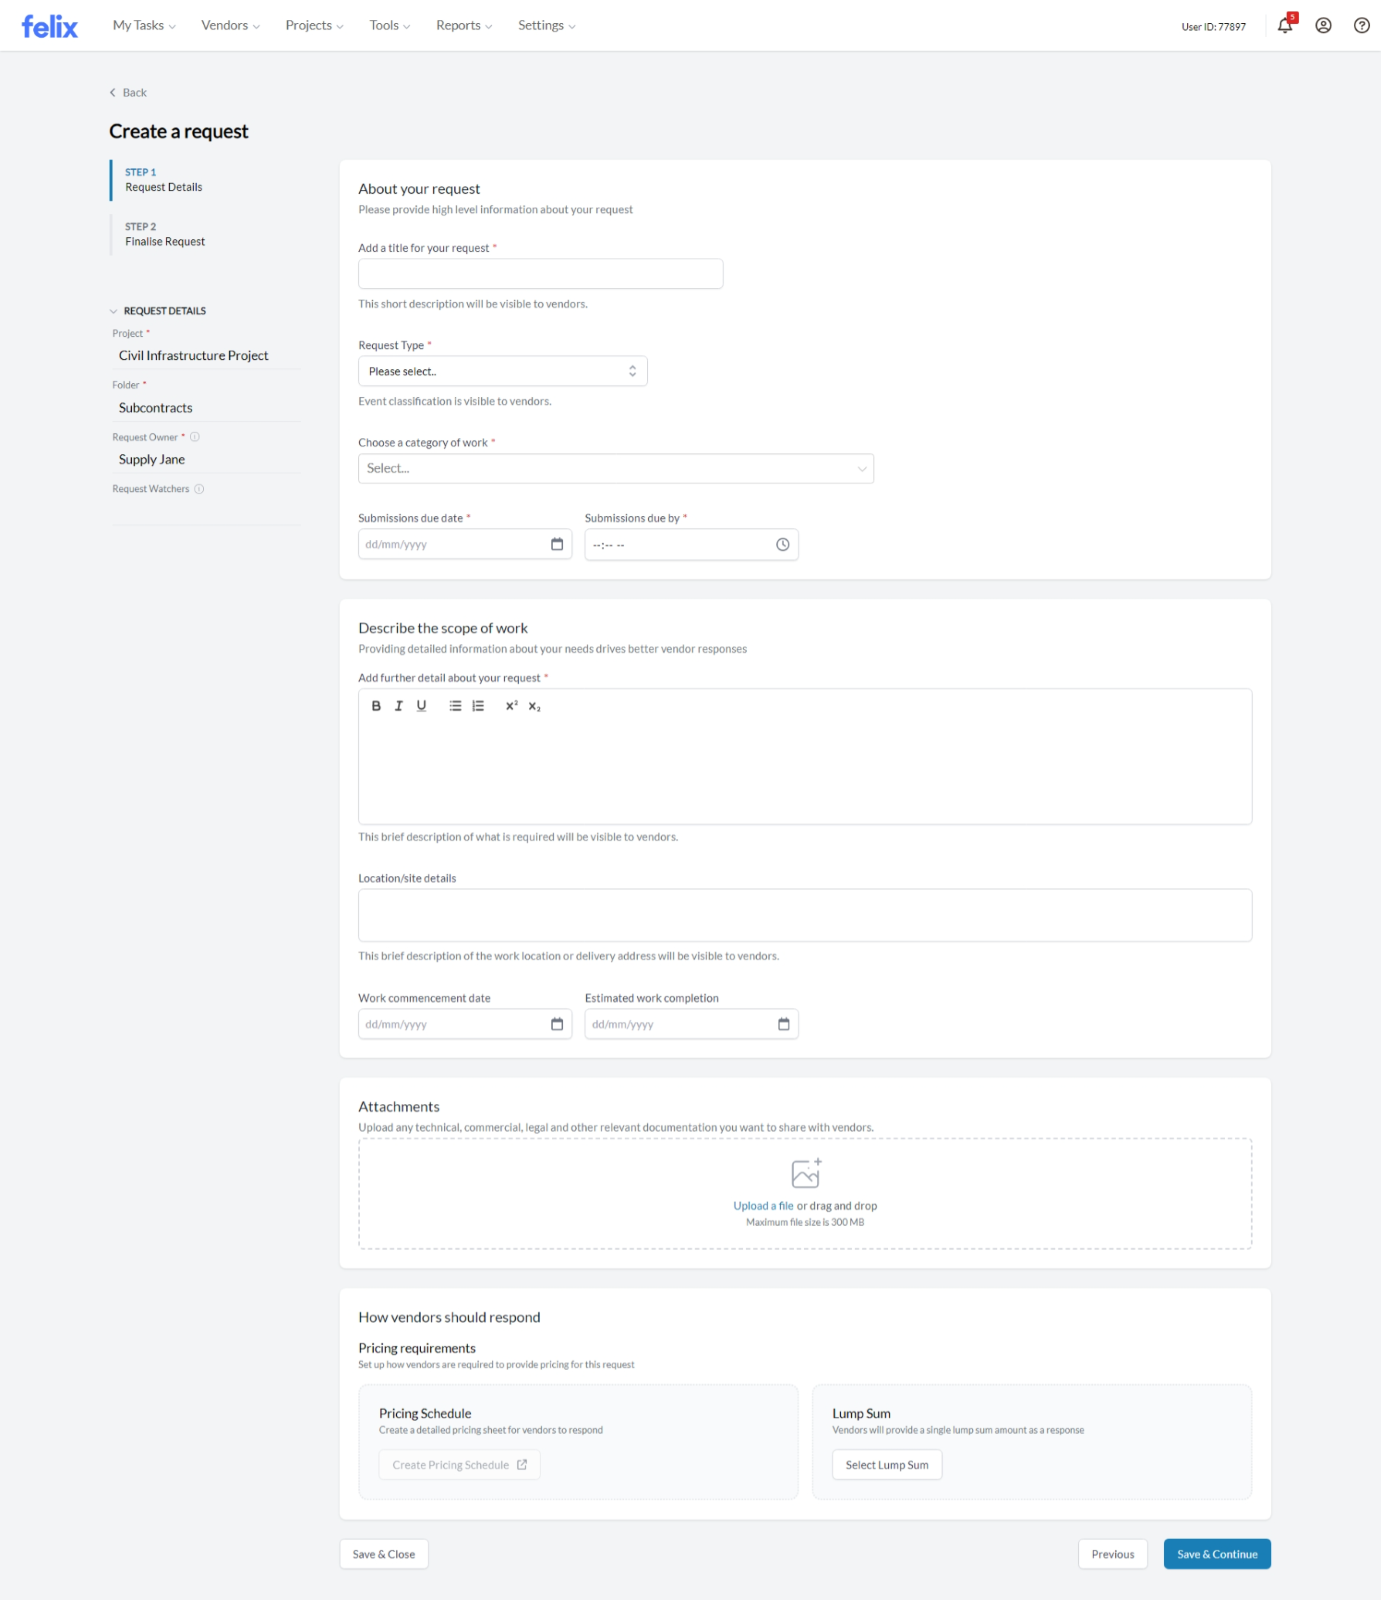Toggle italic formatting in the editor
This screenshot has width=1381, height=1600.
click(399, 706)
